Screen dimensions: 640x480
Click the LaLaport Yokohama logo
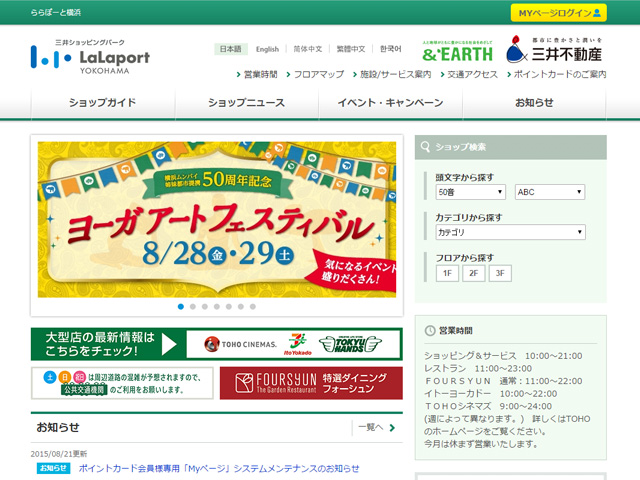pyautogui.click(x=90, y=56)
